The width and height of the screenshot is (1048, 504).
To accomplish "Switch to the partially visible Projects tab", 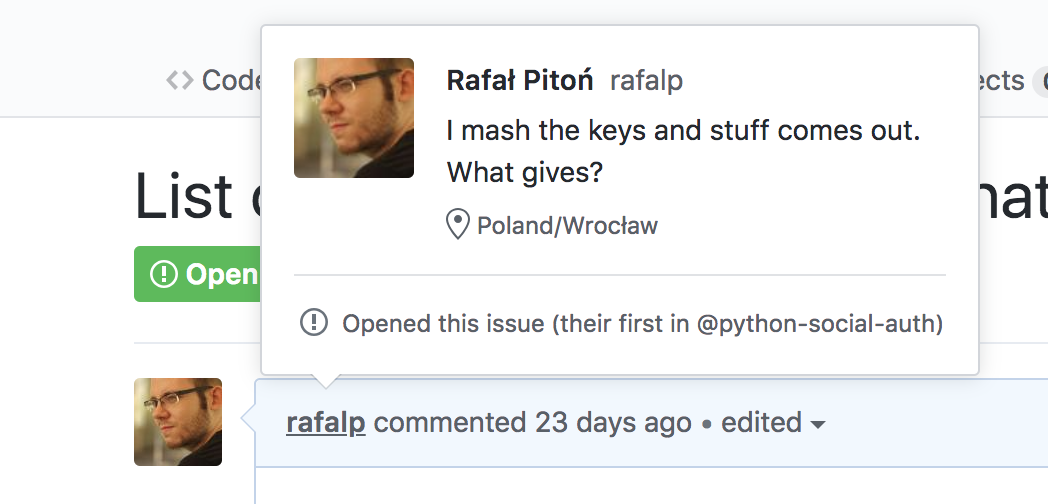I will (x=1002, y=81).
